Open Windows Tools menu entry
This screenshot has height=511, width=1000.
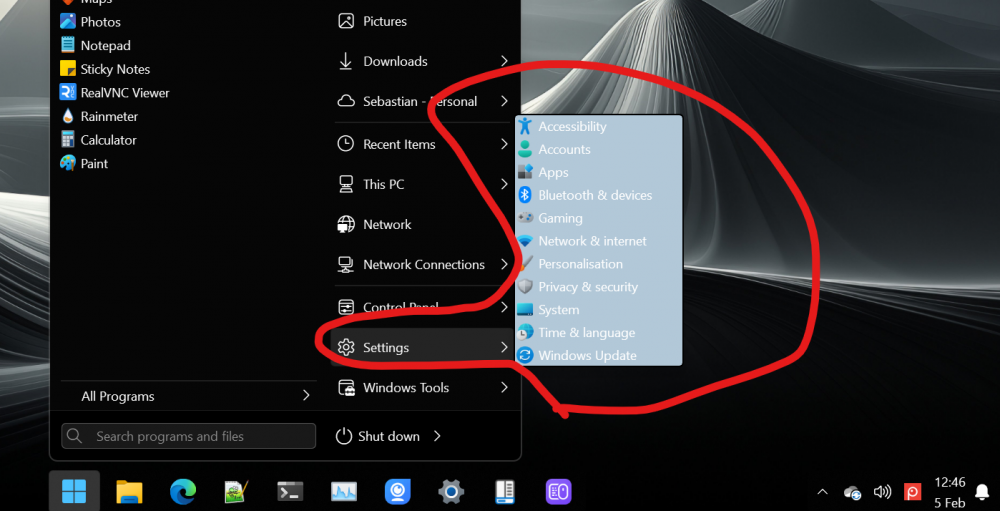[x=405, y=387]
